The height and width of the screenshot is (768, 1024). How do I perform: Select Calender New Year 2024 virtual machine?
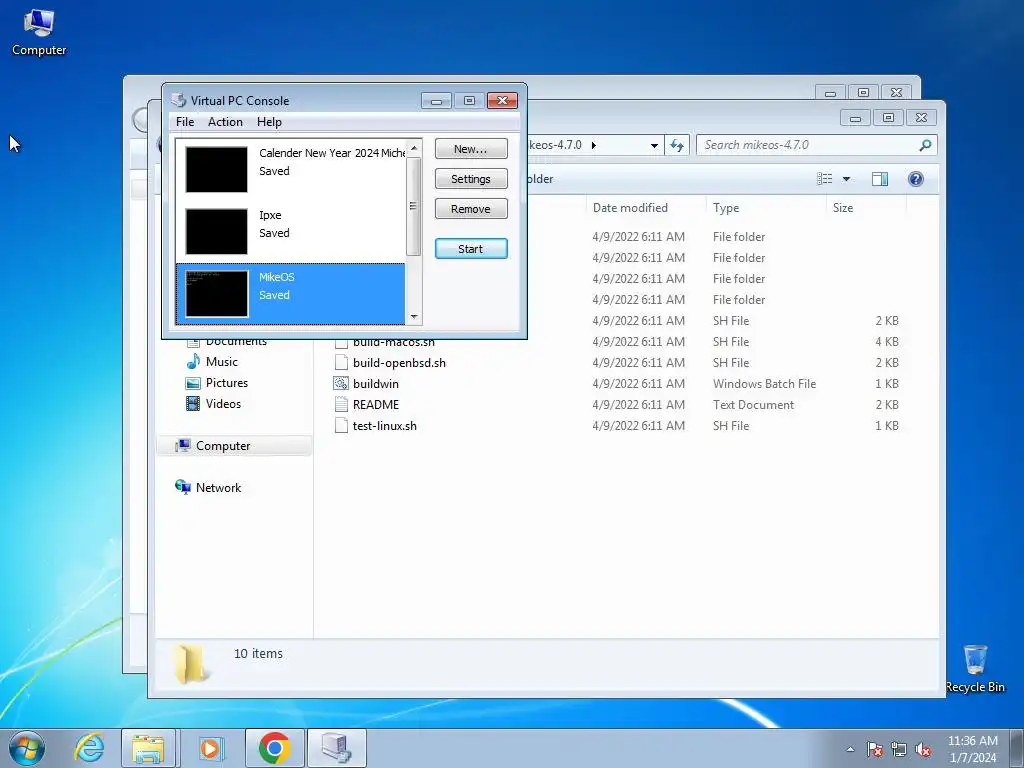291,170
